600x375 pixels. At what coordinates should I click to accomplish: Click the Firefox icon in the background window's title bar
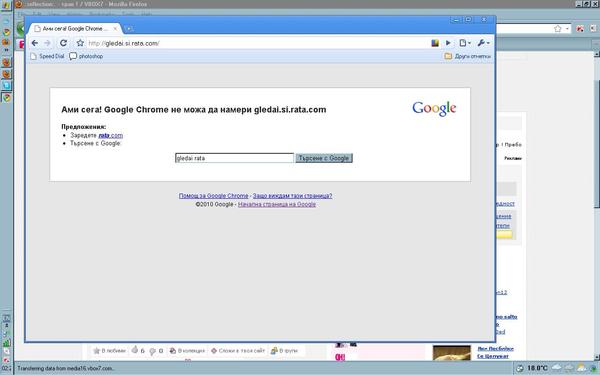coord(18,4)
